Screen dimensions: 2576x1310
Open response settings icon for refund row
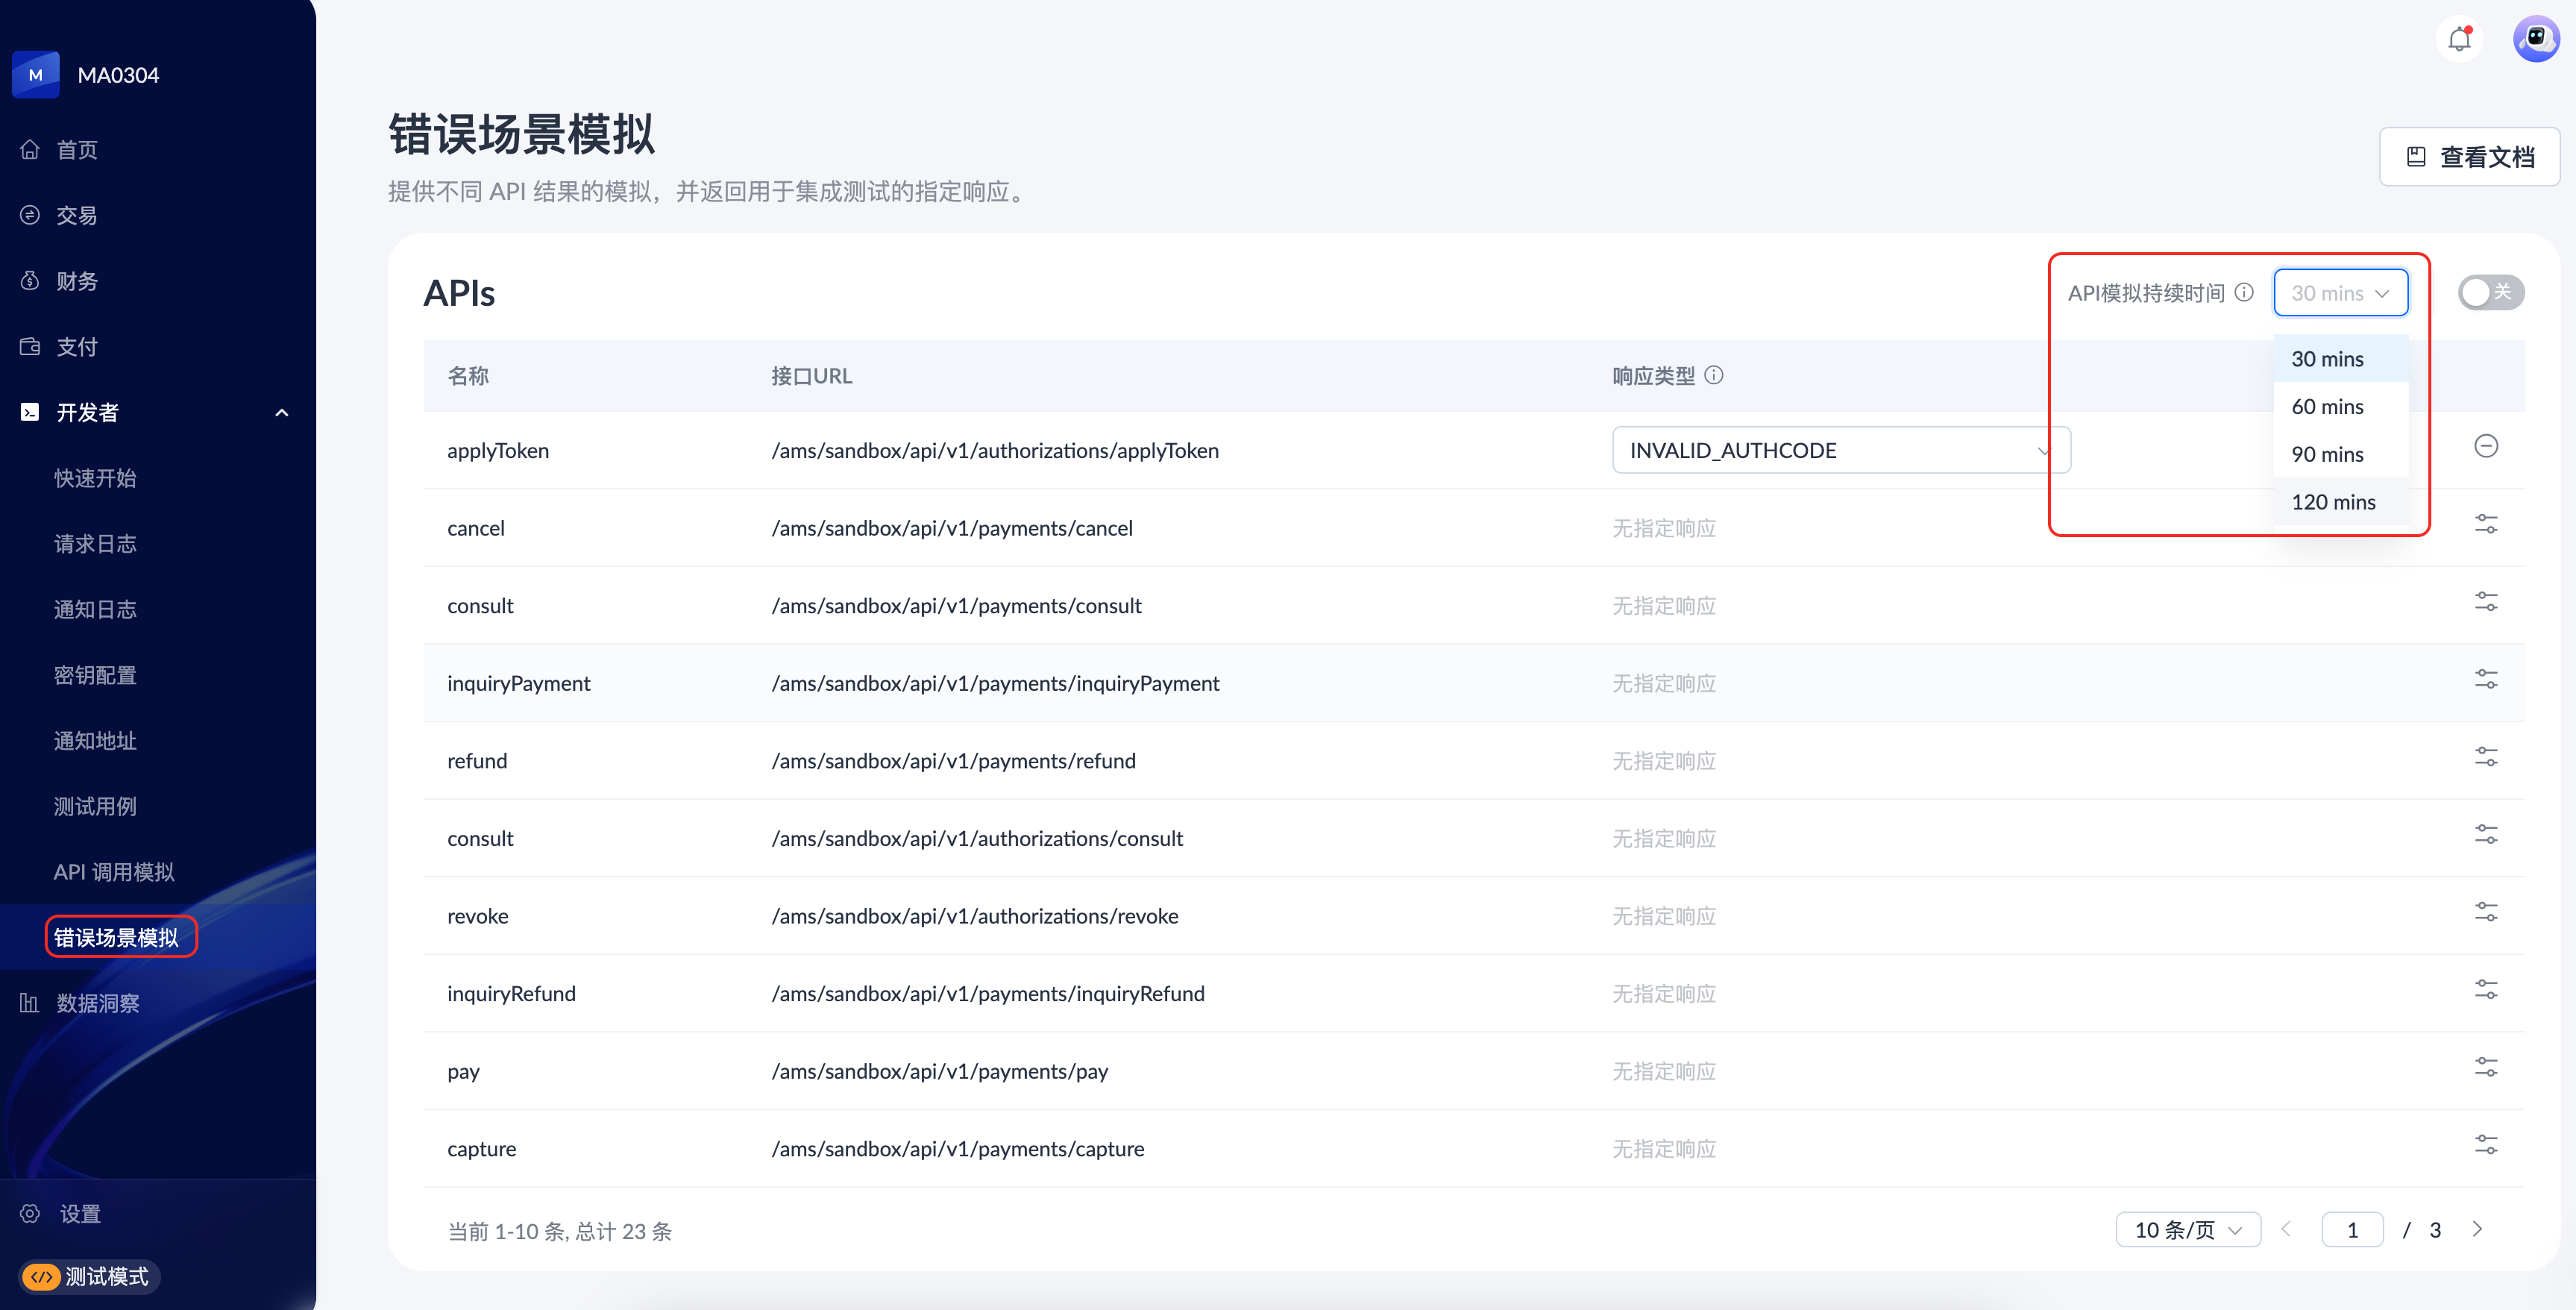tap(2485, 757)
